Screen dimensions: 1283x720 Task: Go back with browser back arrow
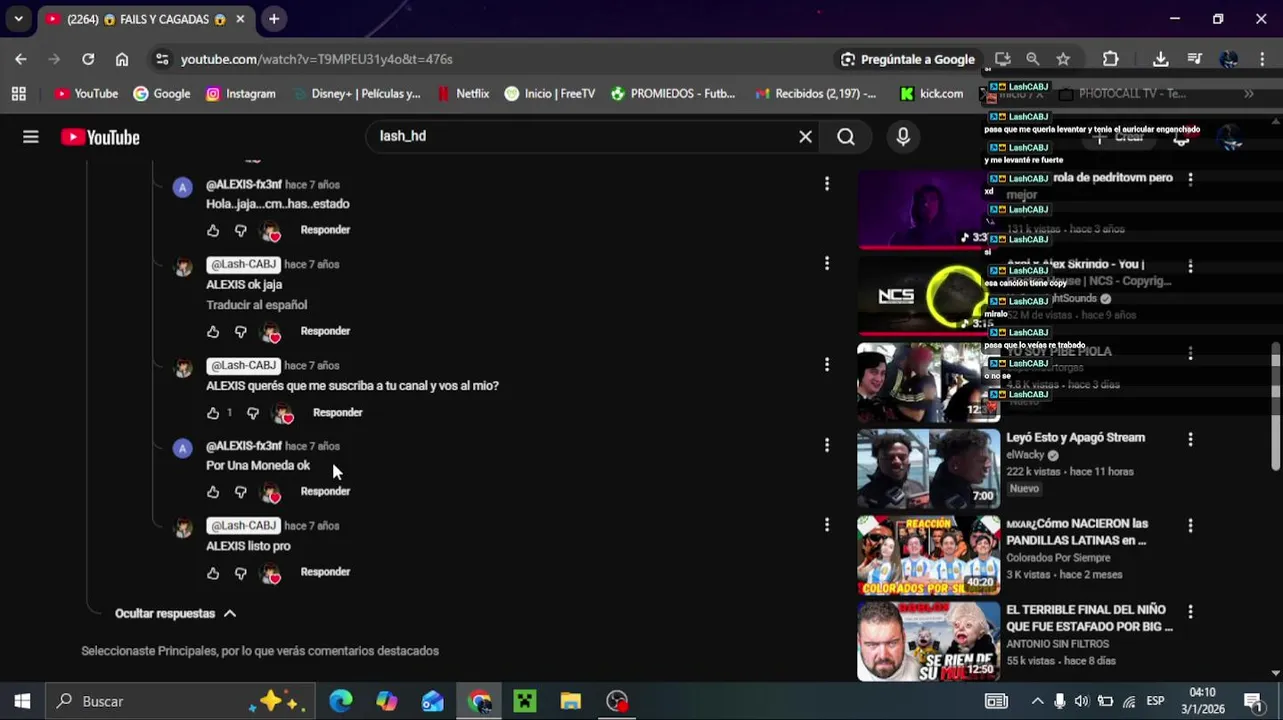pos(20,59)
